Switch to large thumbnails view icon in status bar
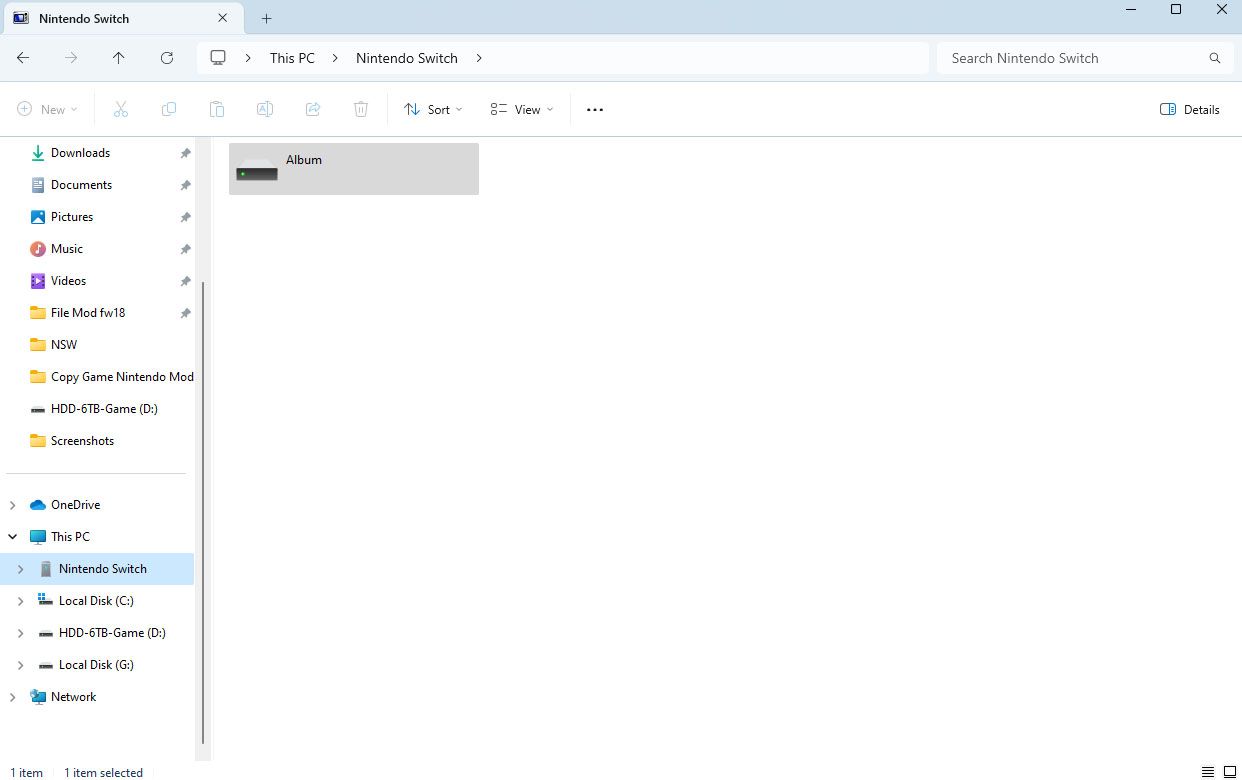1242x780 pixels. tap(1230, 772)
